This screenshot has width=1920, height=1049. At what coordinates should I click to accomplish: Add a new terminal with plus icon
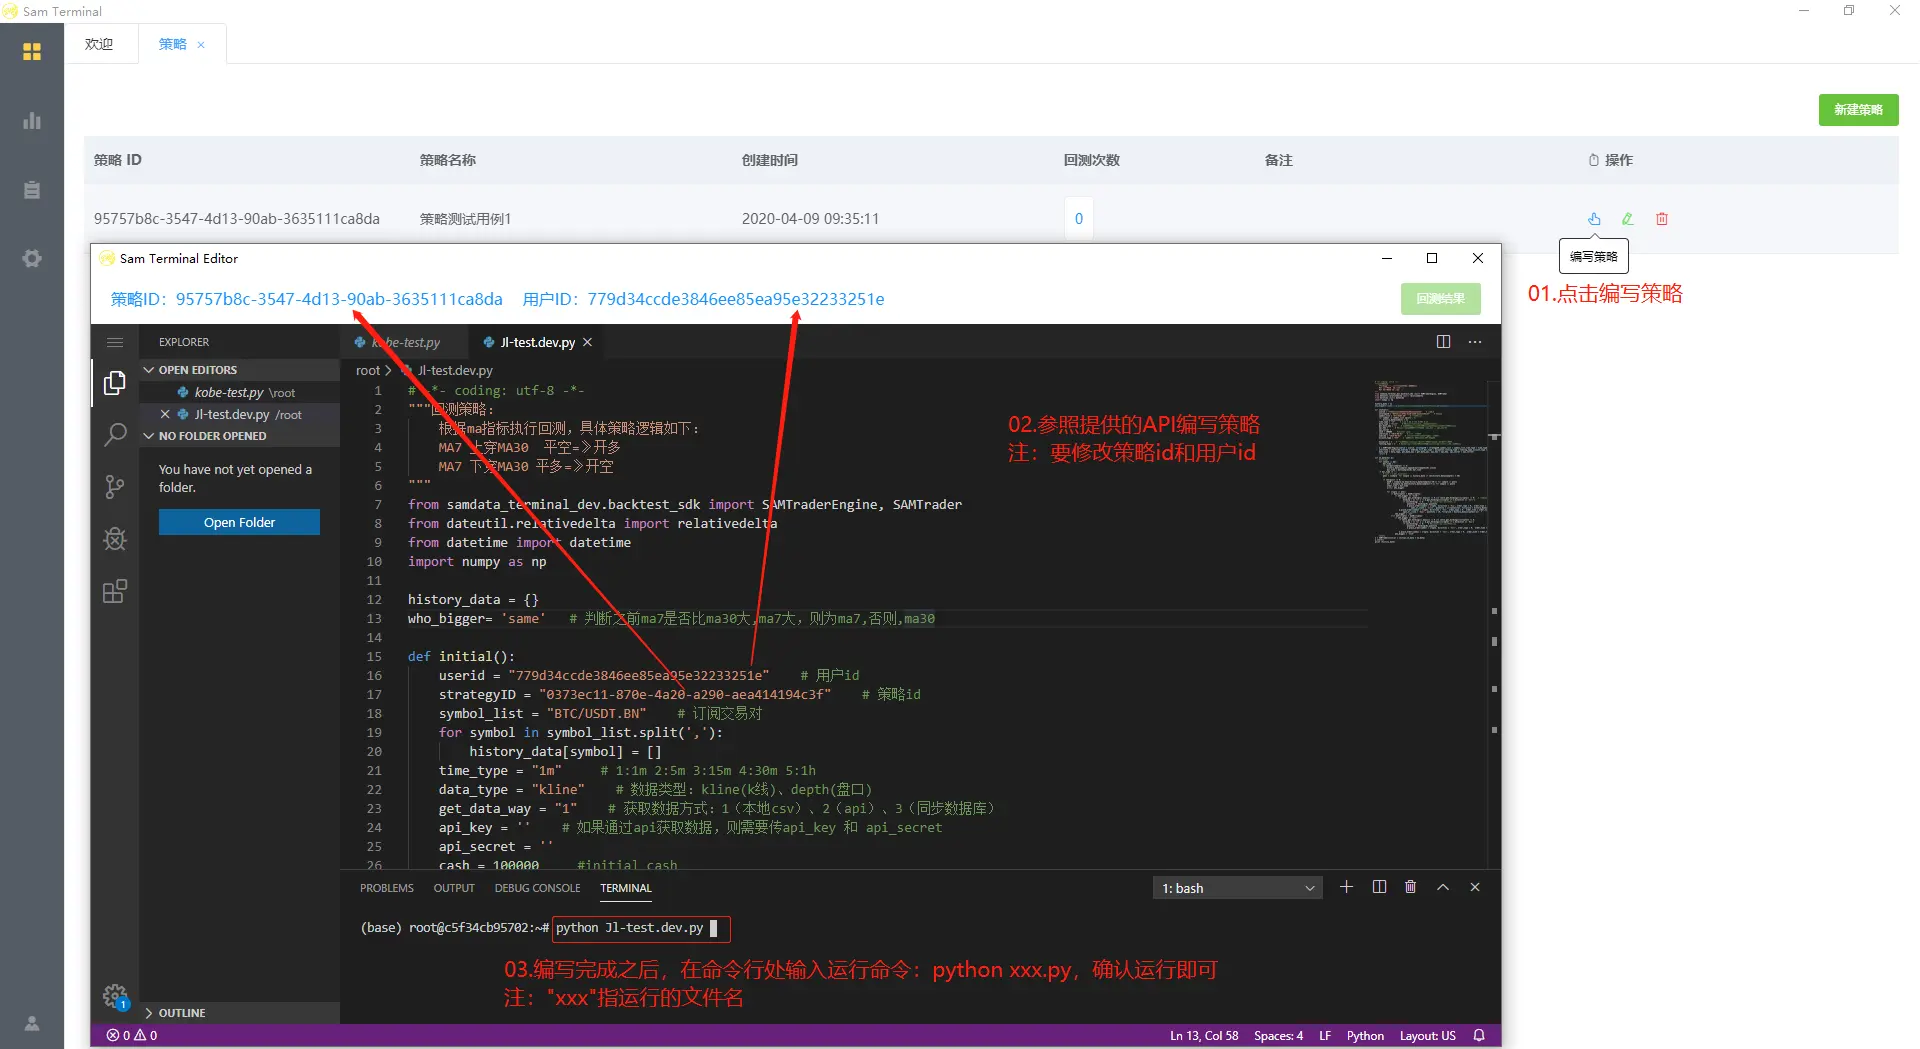pyautogui.click(x=1346, y=887)
